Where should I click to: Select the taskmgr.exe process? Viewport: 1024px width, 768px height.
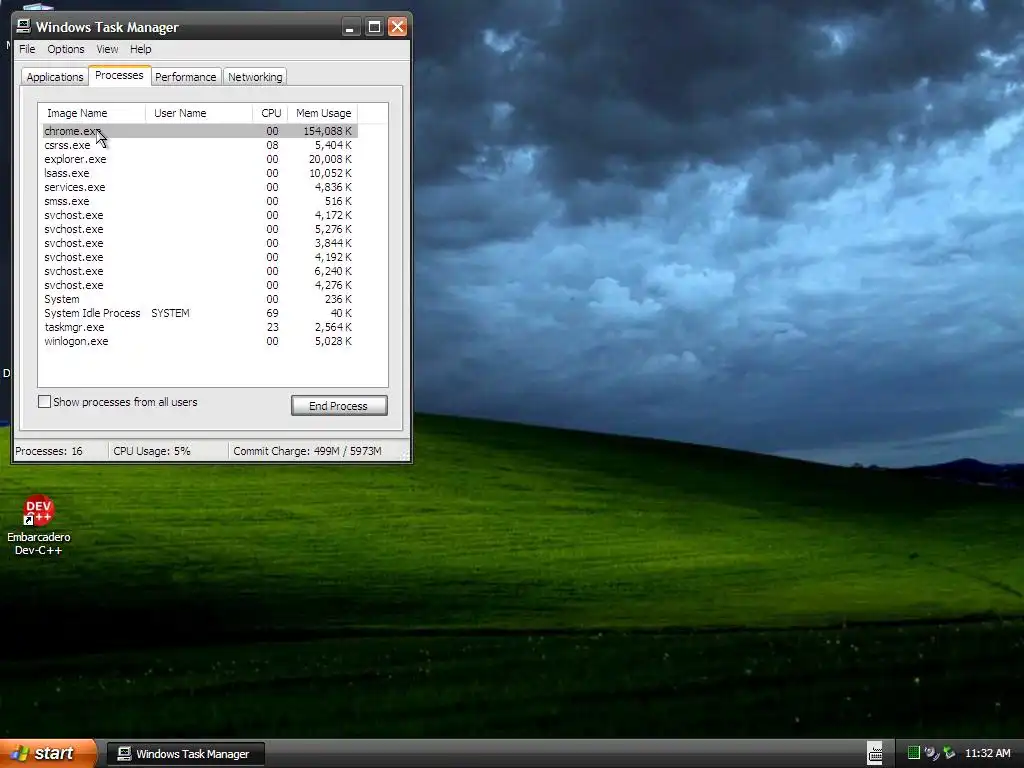pyautogui.click(x=200, y=327)
